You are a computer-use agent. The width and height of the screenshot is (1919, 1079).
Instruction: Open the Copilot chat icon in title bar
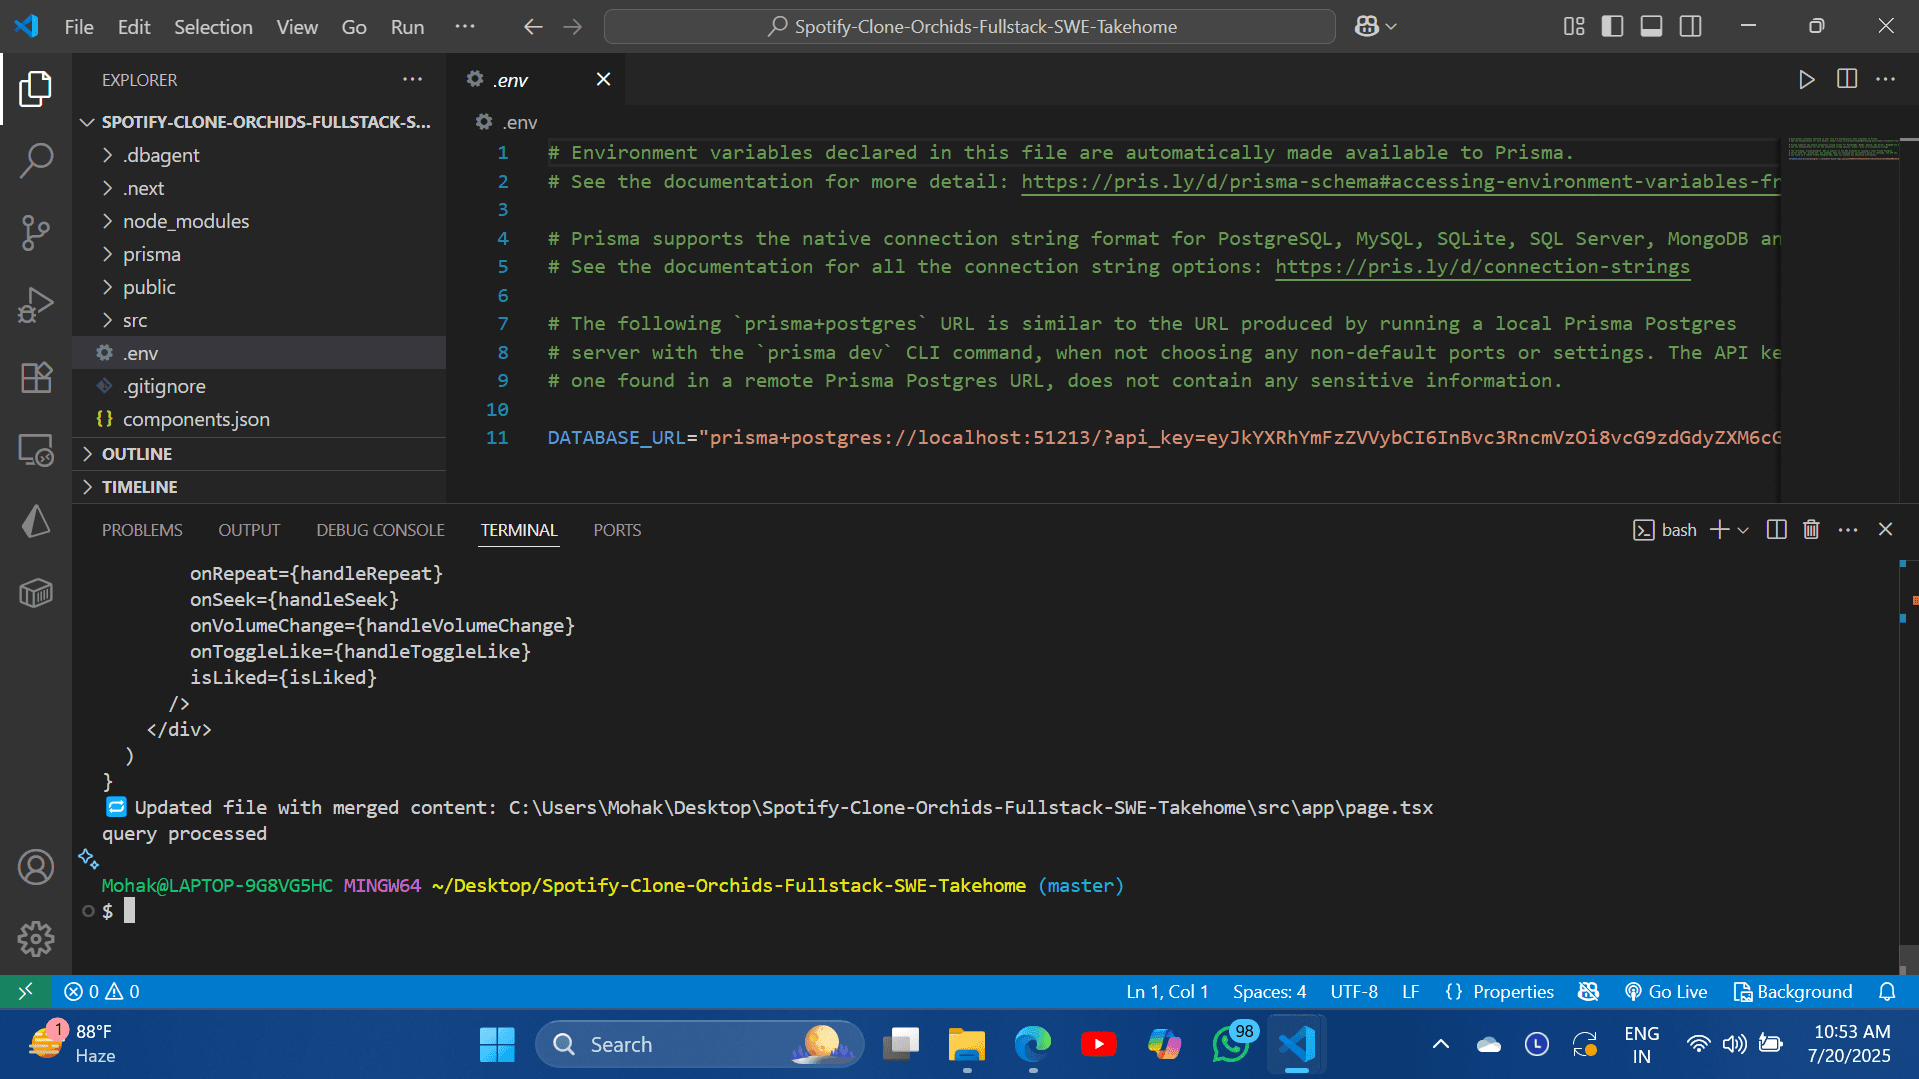1367,27
